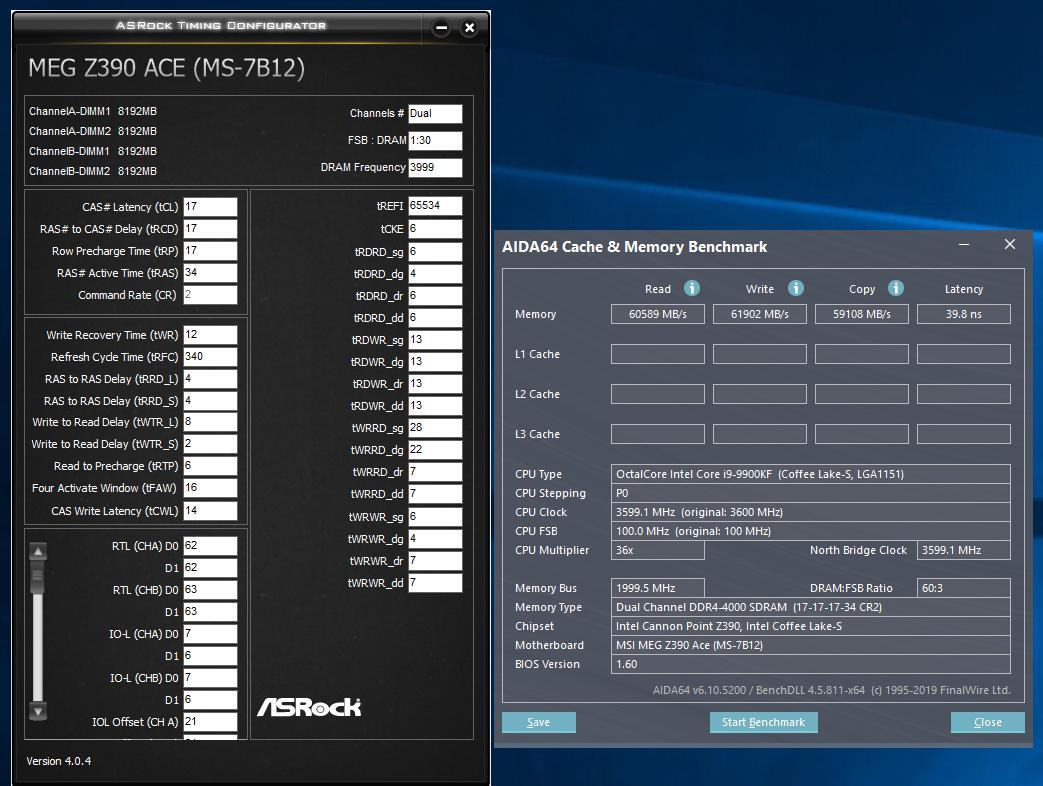Click the ChannelA-DIMM1 8192MB entry

click(93, 111)
